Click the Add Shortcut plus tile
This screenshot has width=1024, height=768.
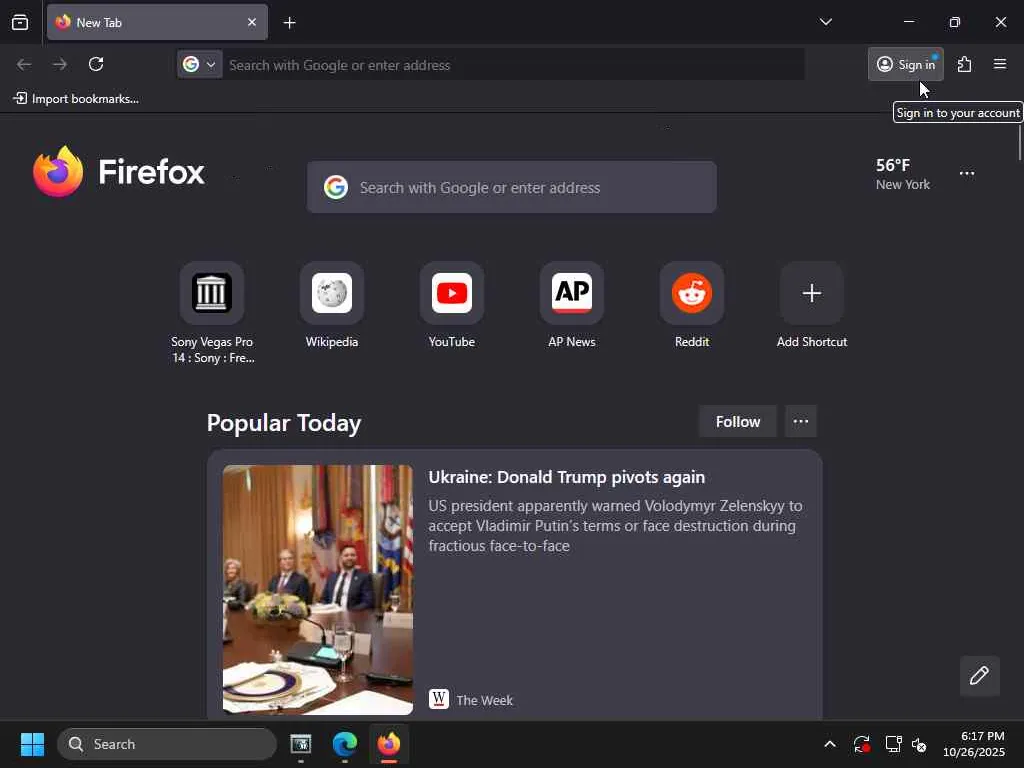(x=812, y=306)
